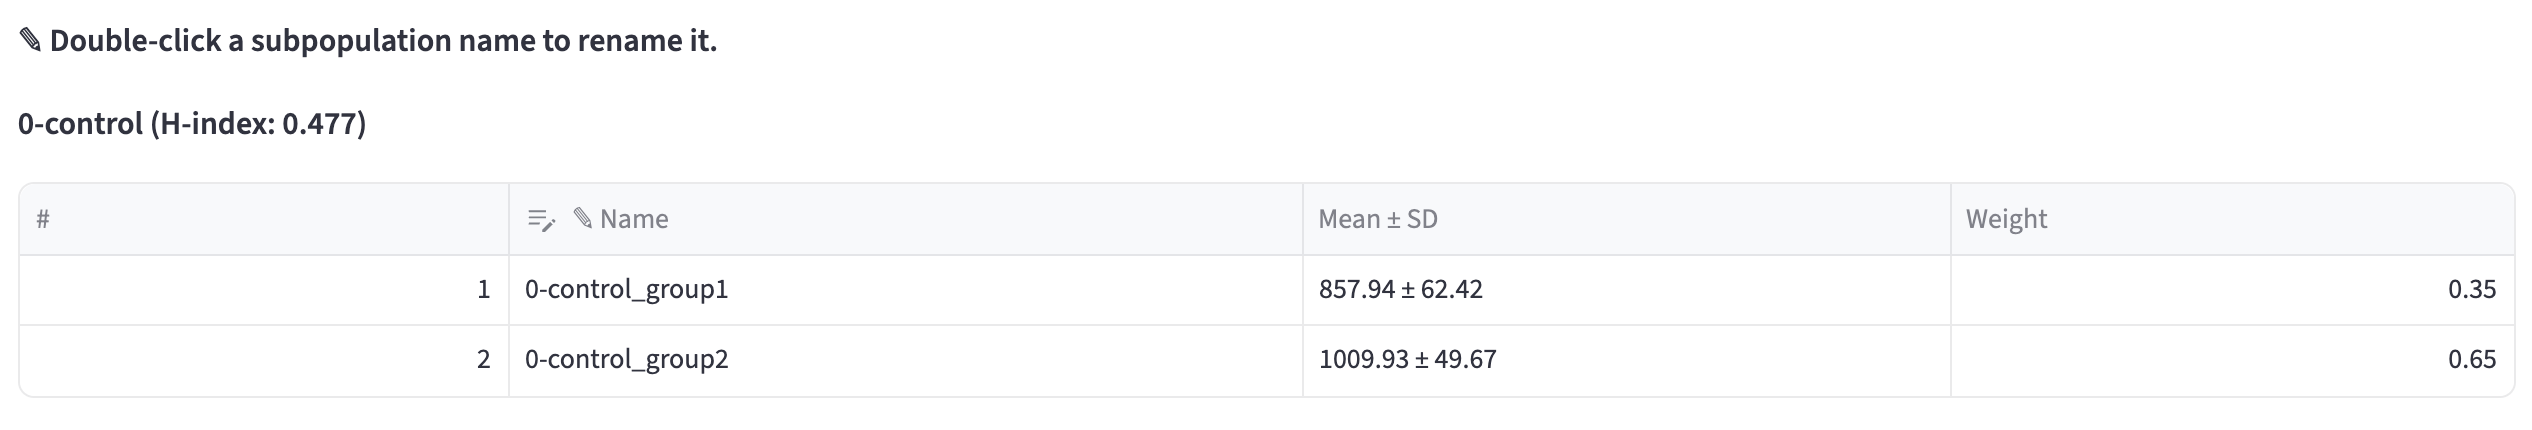Click the # column header

(264, 219)
